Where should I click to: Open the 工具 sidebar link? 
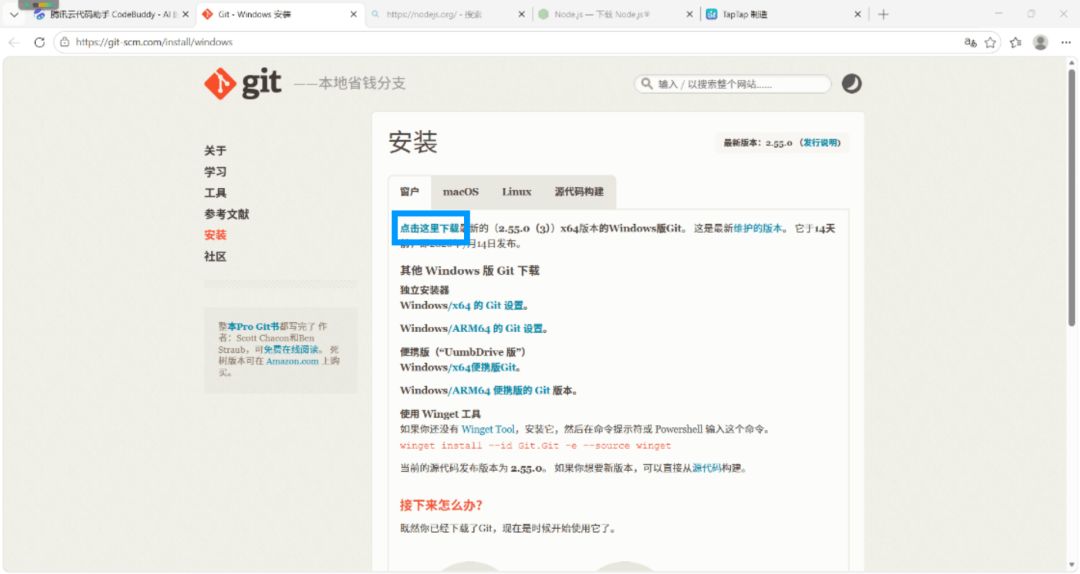tap(215, 193)
